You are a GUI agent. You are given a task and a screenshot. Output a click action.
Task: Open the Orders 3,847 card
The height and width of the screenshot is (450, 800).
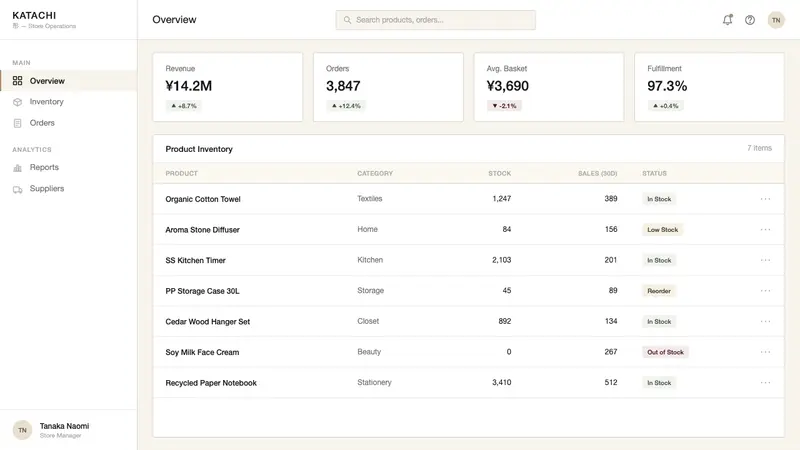(x=388, y=87)
